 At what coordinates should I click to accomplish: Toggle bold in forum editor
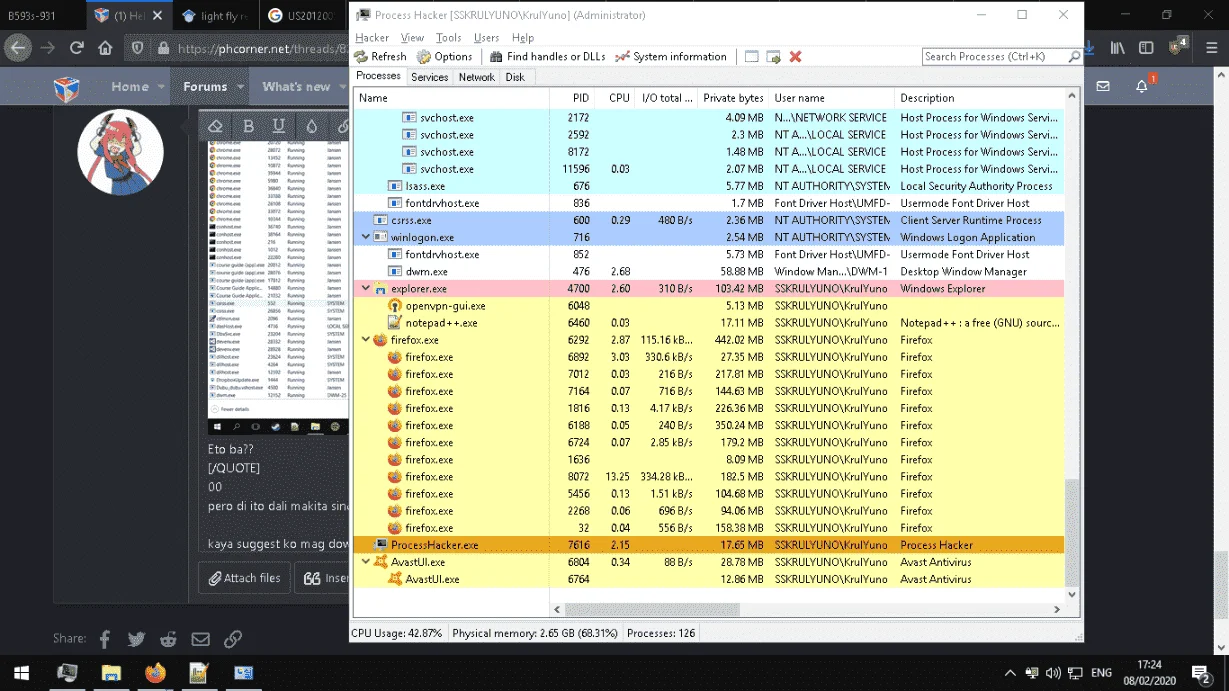(248, 126)
